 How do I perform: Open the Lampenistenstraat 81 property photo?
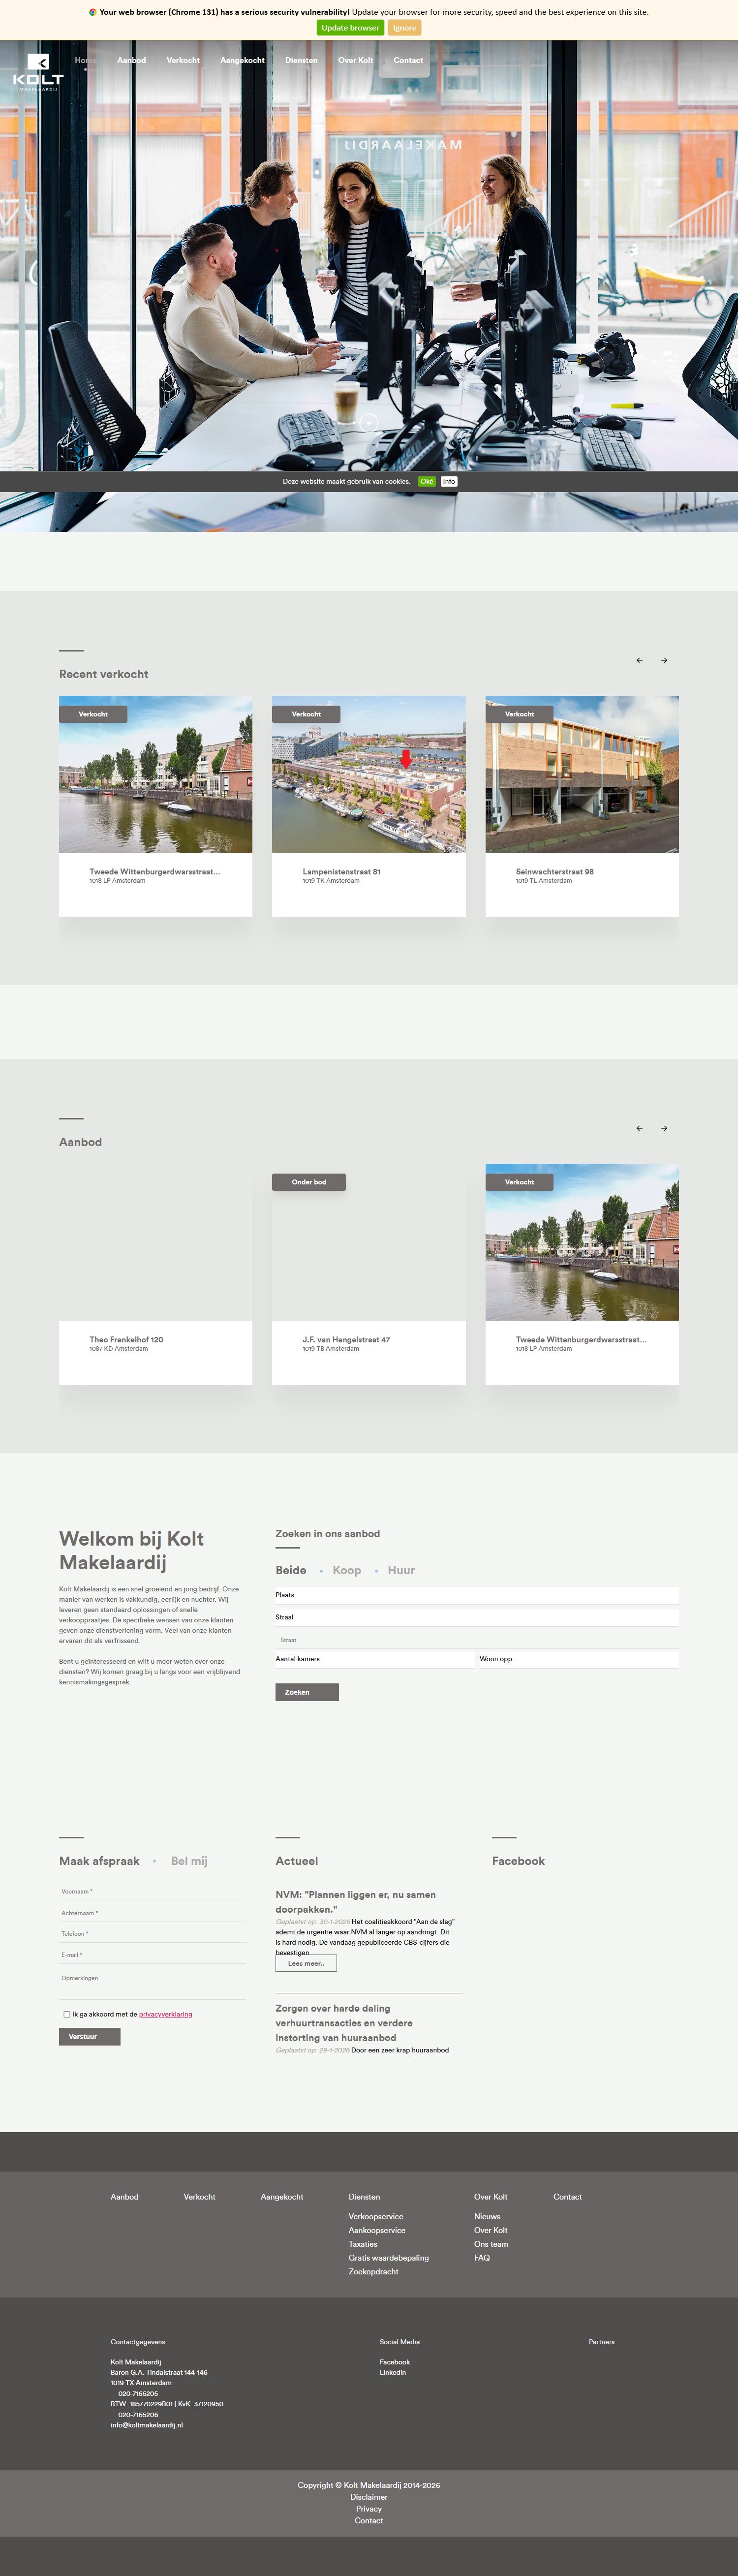click(x=368, y=774)
